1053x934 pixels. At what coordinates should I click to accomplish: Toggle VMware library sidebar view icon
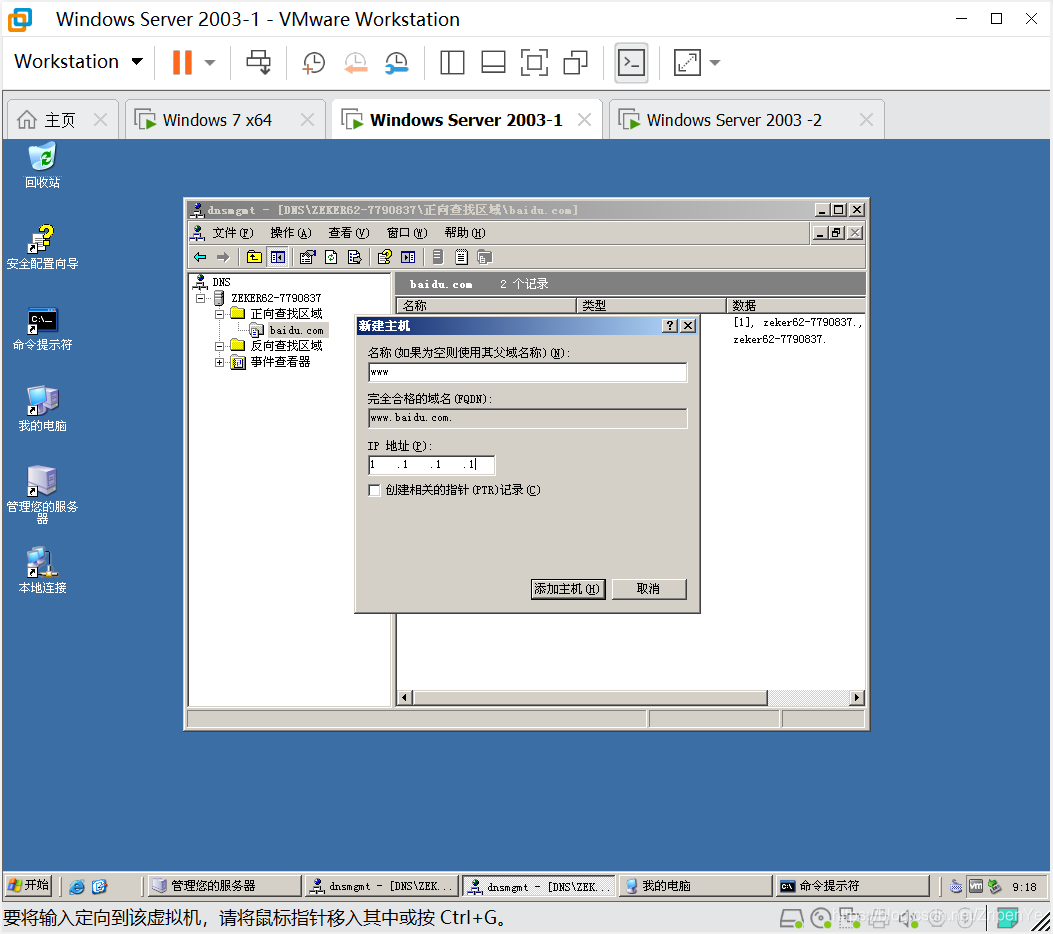[x=452, y=62]
